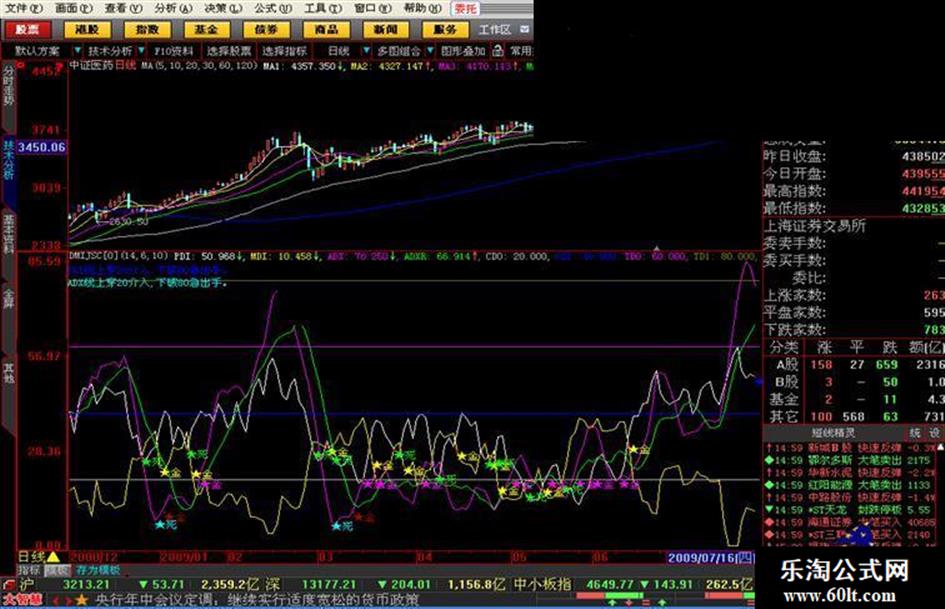Click the 3450.06 price cursor label
This screenshot has height=609, width=945.
(41, 147)
